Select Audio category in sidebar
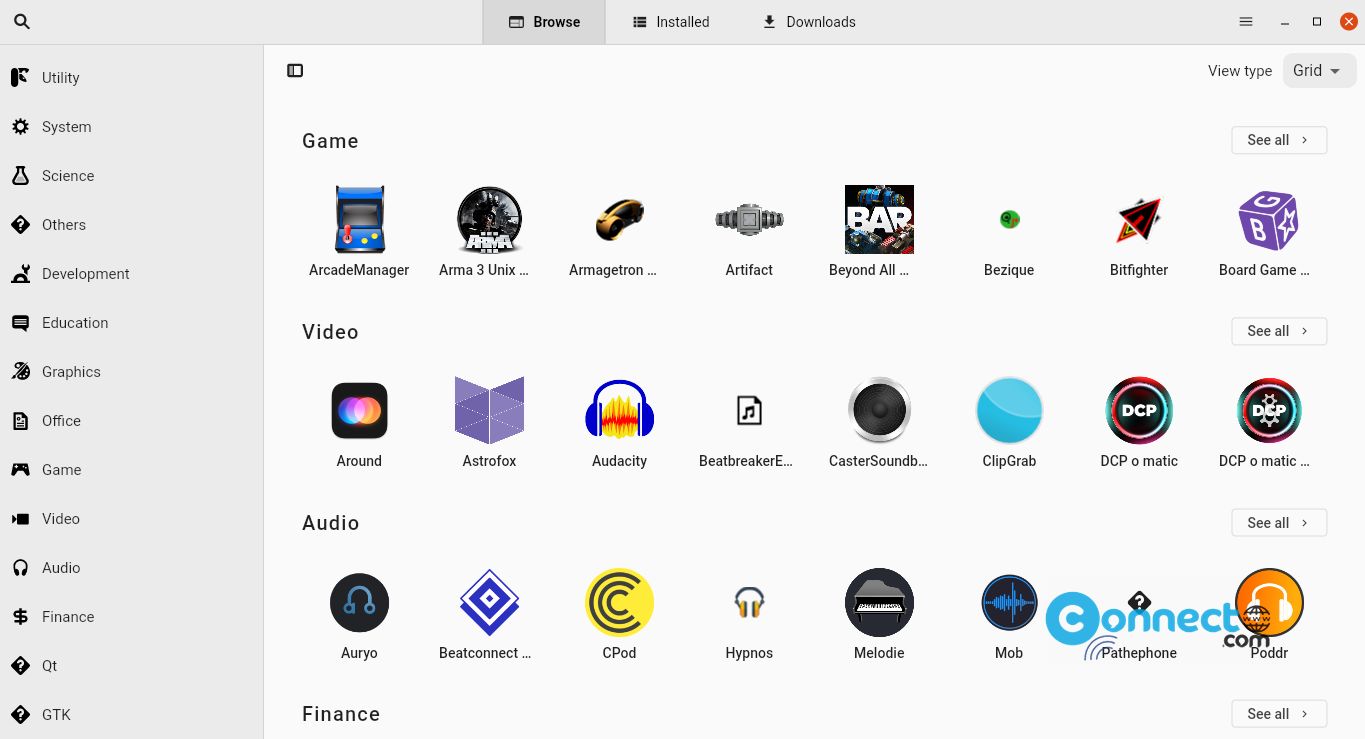 (131, 568)
